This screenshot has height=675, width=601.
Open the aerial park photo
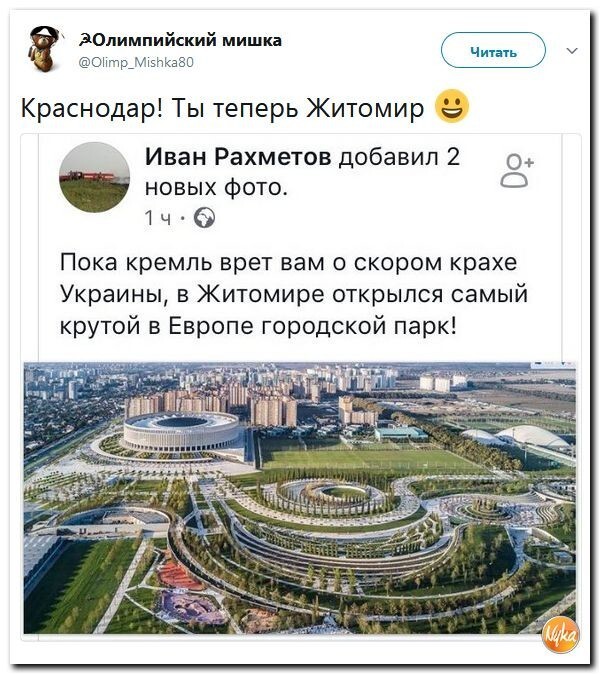click(300, 498)
